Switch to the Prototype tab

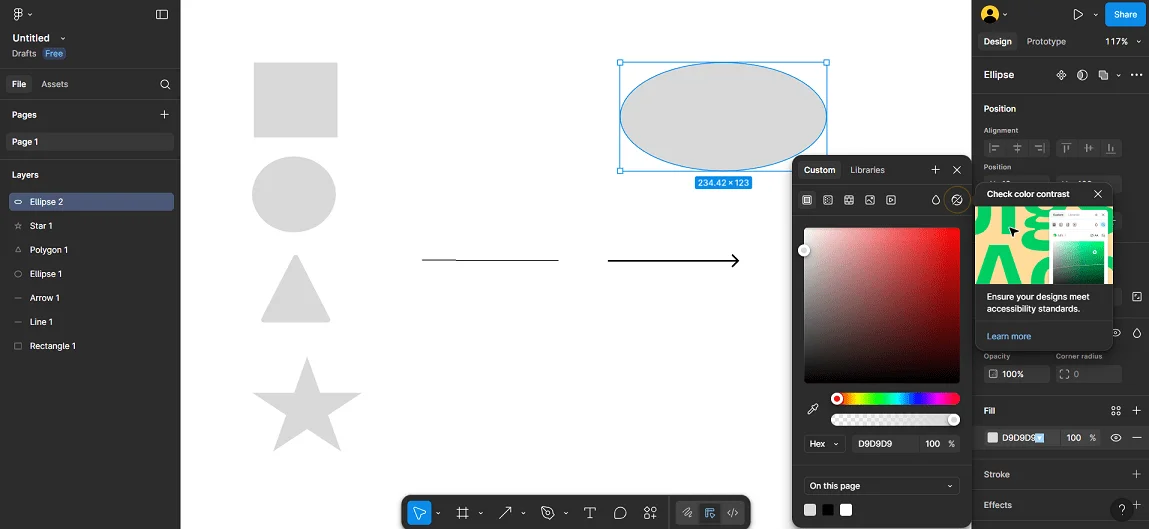click(1046, 42)
